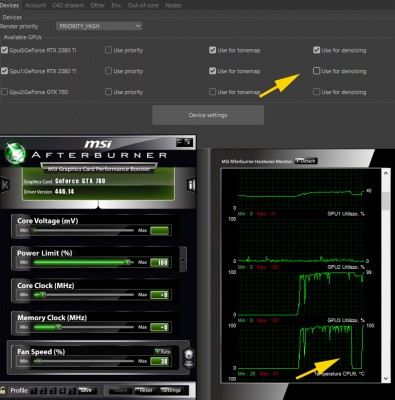Select Afterburner profile slot 2

44,391
